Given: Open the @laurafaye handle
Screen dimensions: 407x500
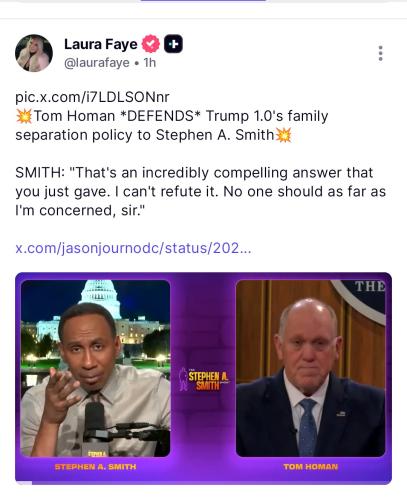Looking at the screenshot, I should tap(97, 63).
